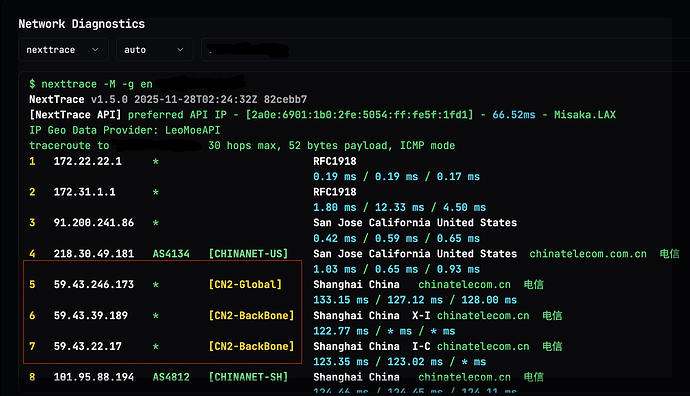The width and height of the screenshot is (690, 396).
Task: Click hop 8 IP 101.95.88.194
Action: pos(94,377)
